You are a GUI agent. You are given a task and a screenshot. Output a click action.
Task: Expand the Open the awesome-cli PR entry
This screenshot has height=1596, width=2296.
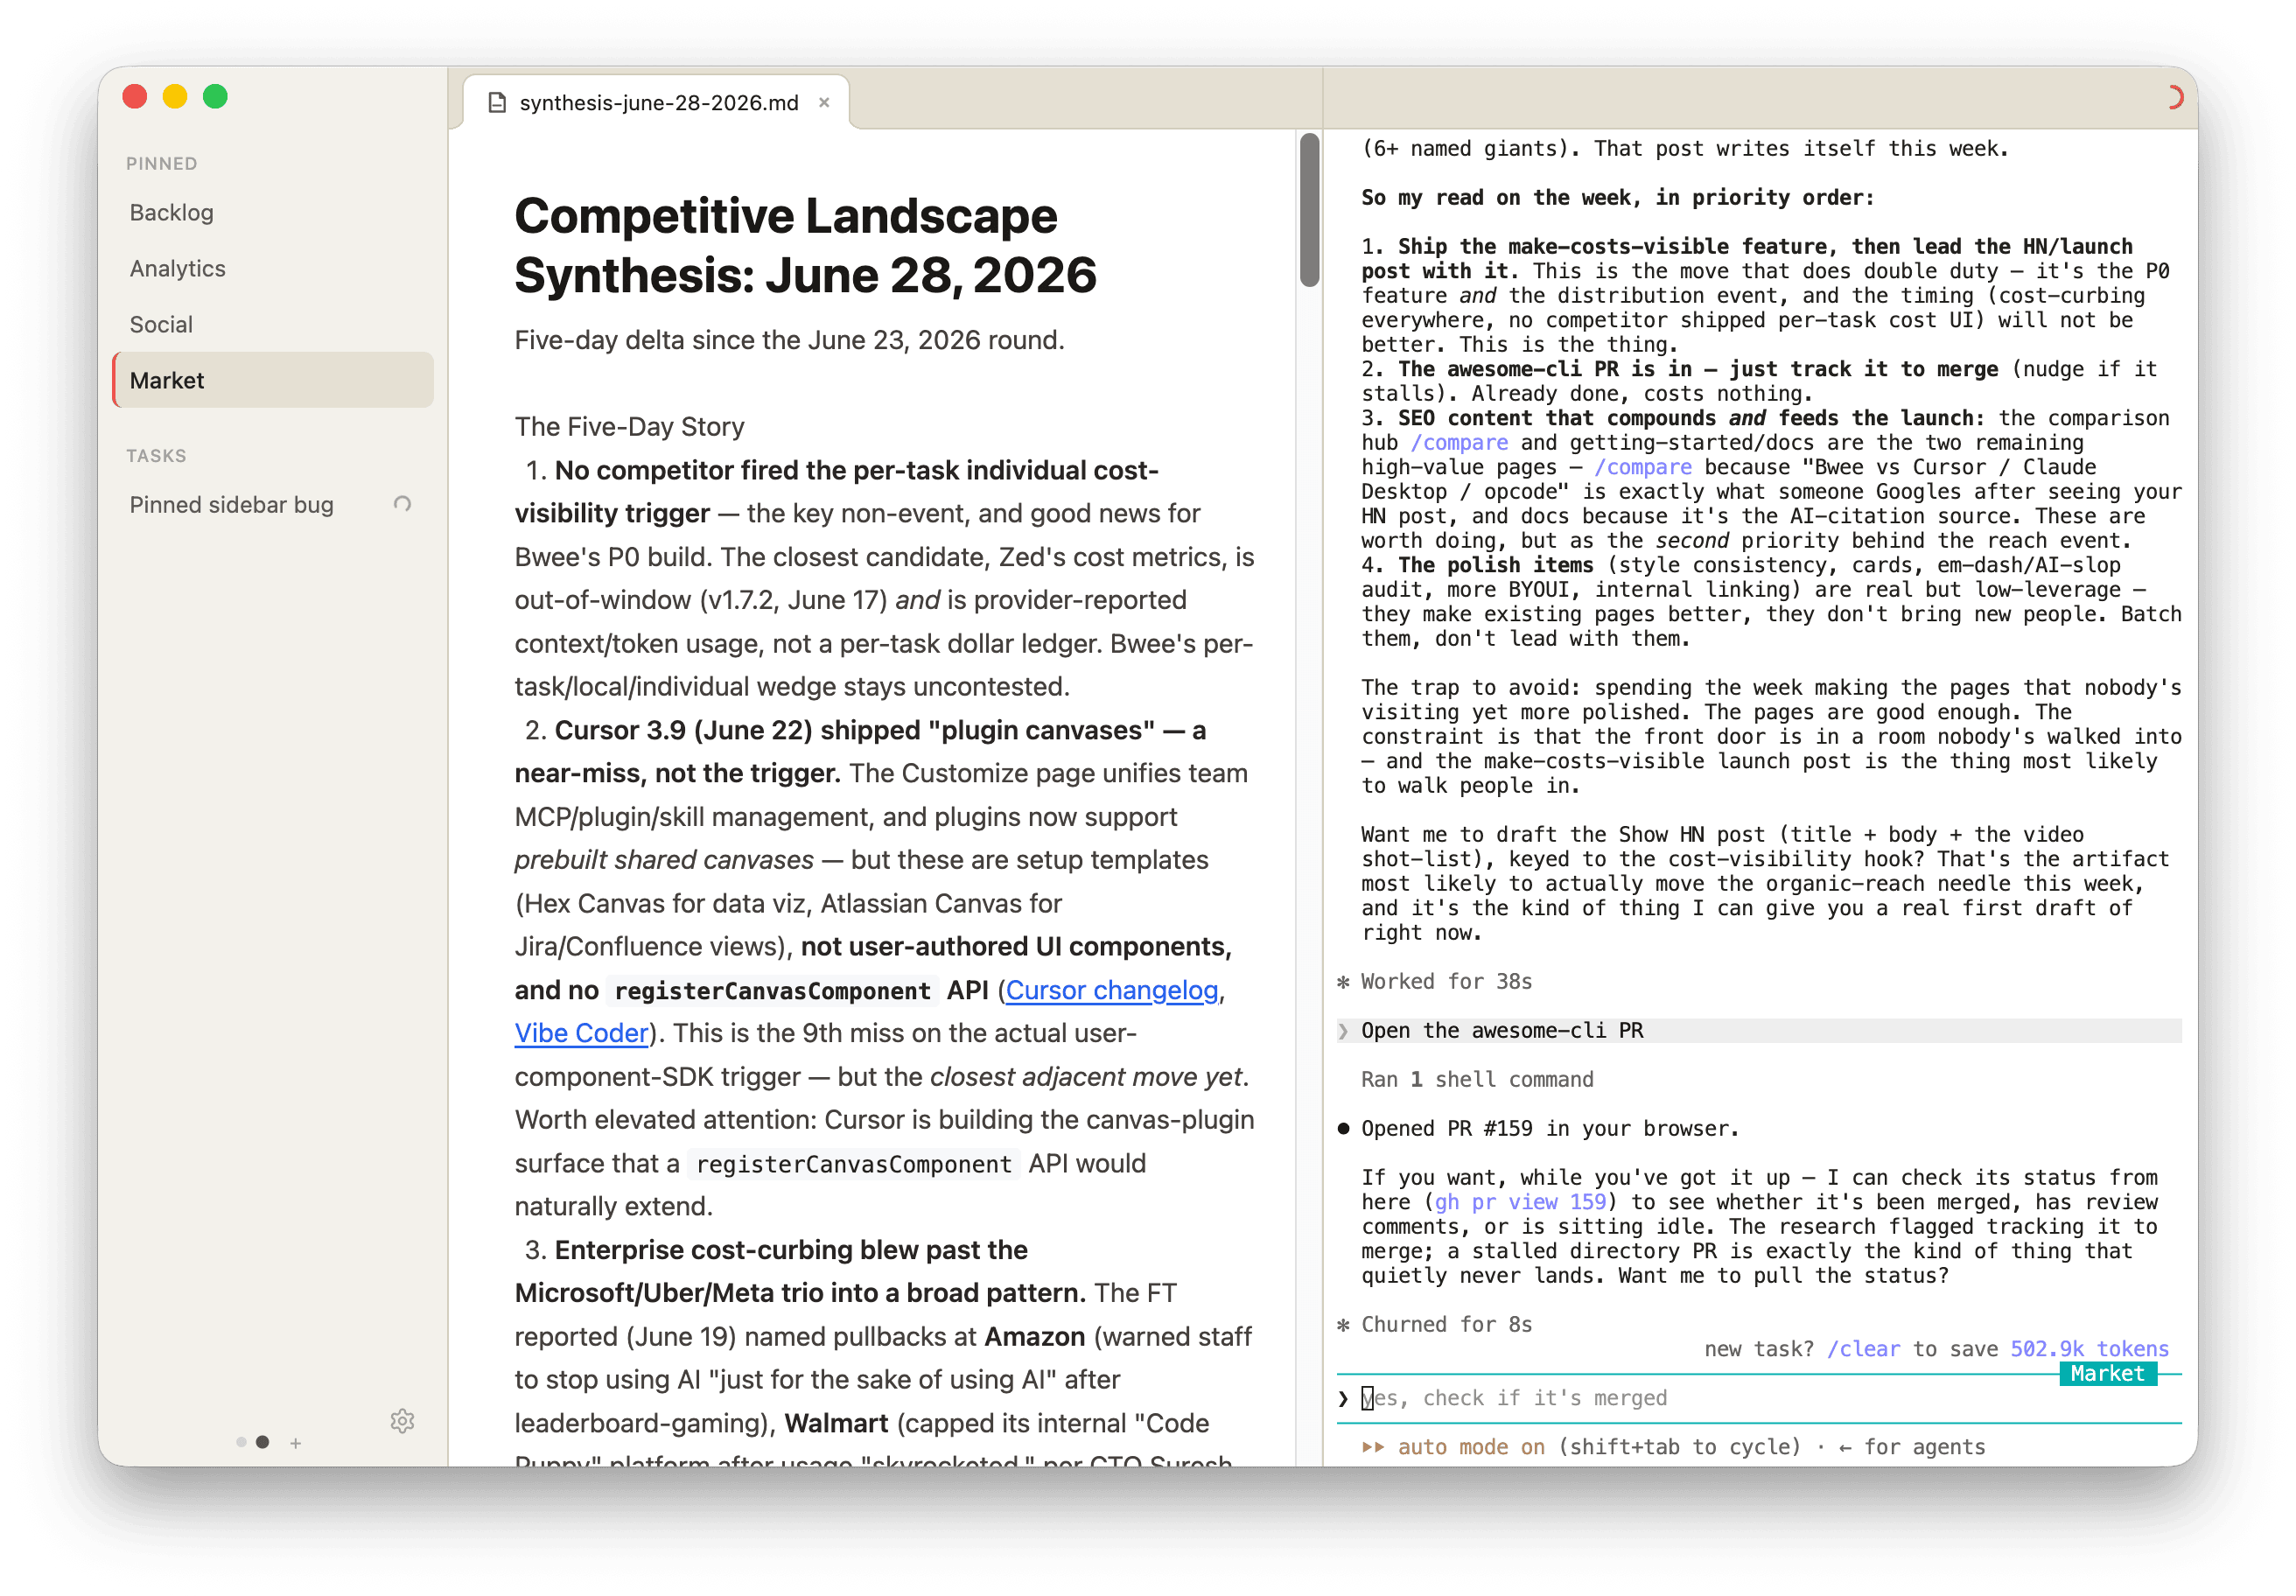1759,1031
